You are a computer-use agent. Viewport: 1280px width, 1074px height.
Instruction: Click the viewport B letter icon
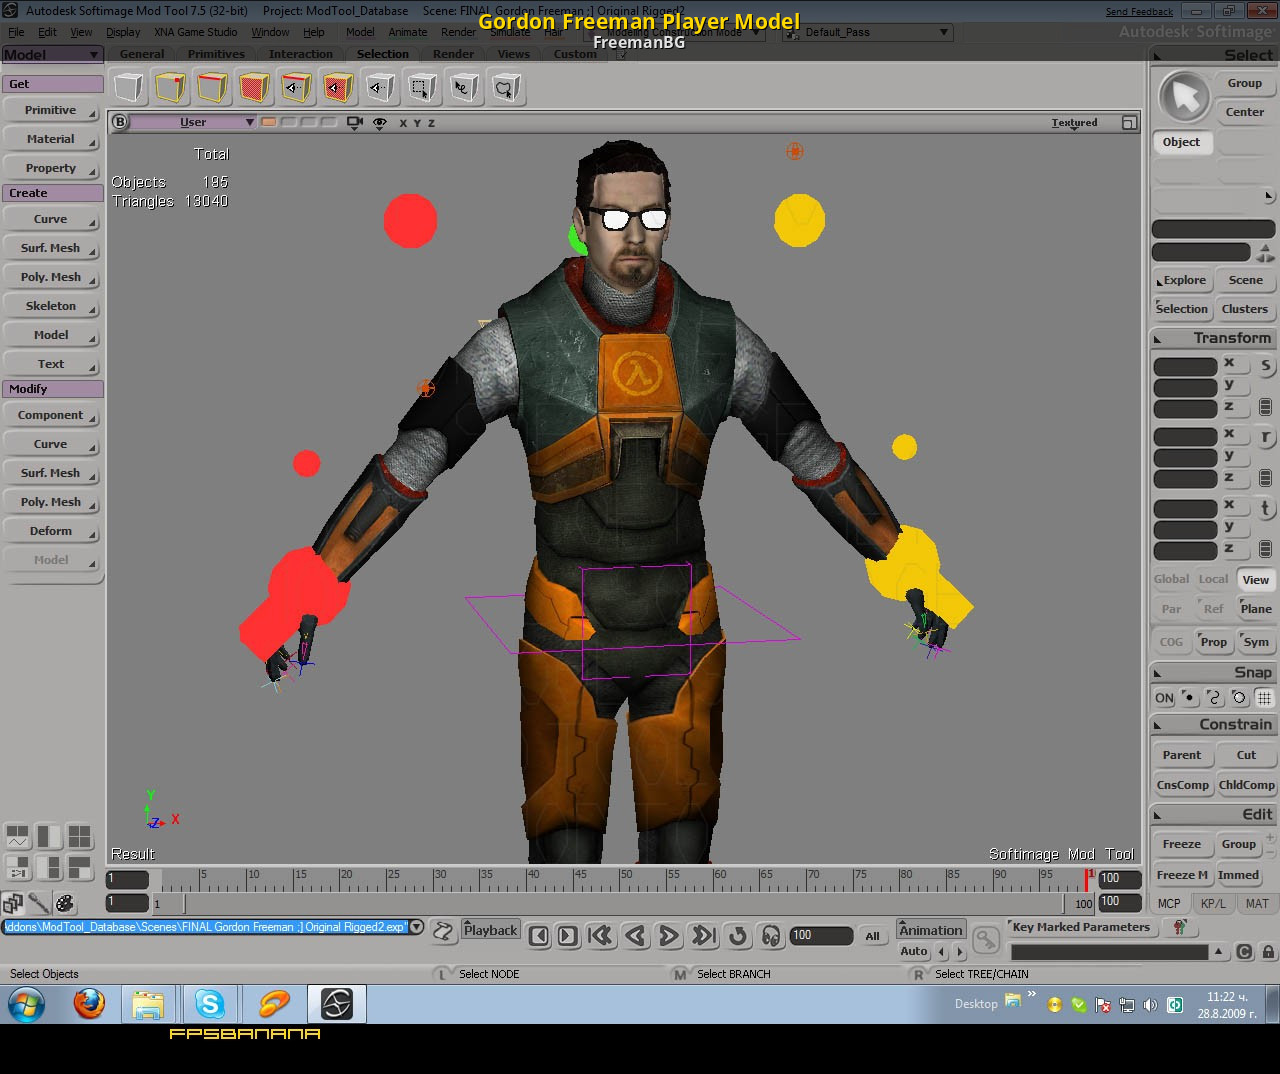pyautogui.click(x=120, y=122)
